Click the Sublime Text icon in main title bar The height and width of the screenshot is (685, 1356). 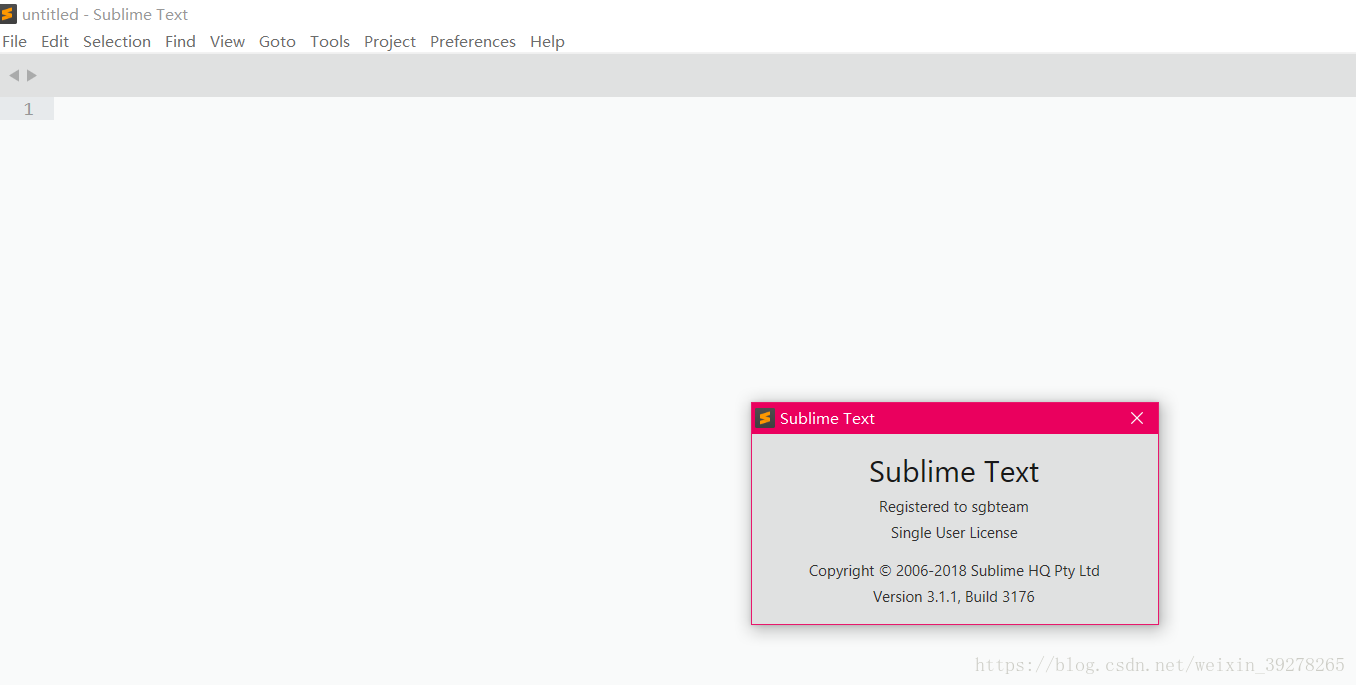(x=9, y=14)
